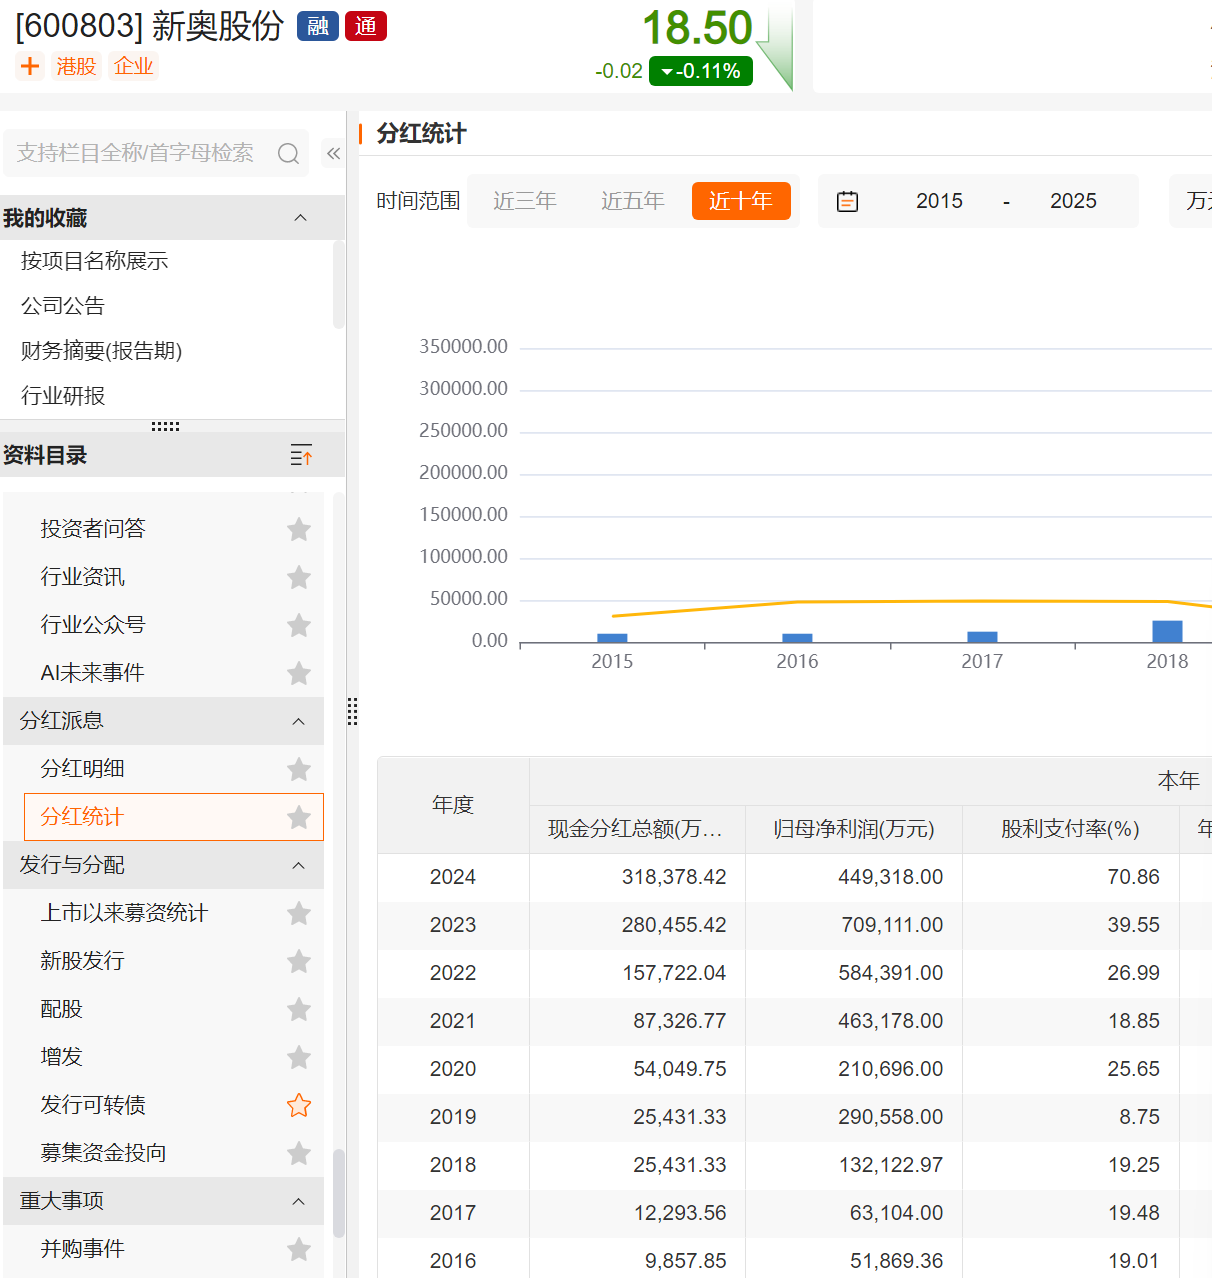The image size is (1212, 1278).
Task: Click the 2024 cash dividend value 318,378.42
Action: point(674,877)
